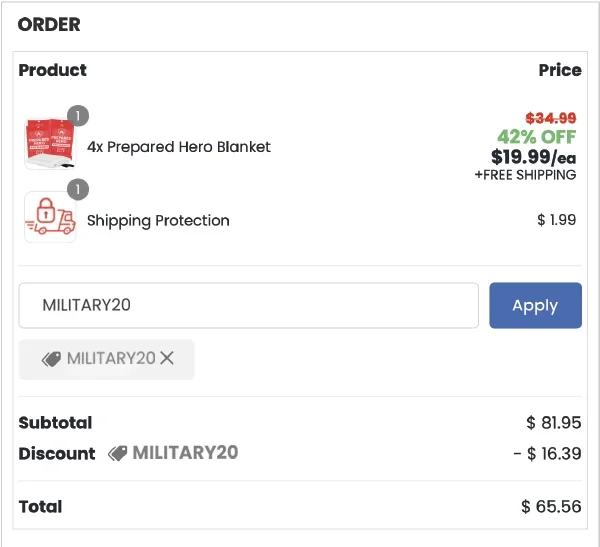Click the $ 1.99 shipping protection price
Image resolution: width=600 pixels, height=547 pixels.
click(x=556, y=220)
